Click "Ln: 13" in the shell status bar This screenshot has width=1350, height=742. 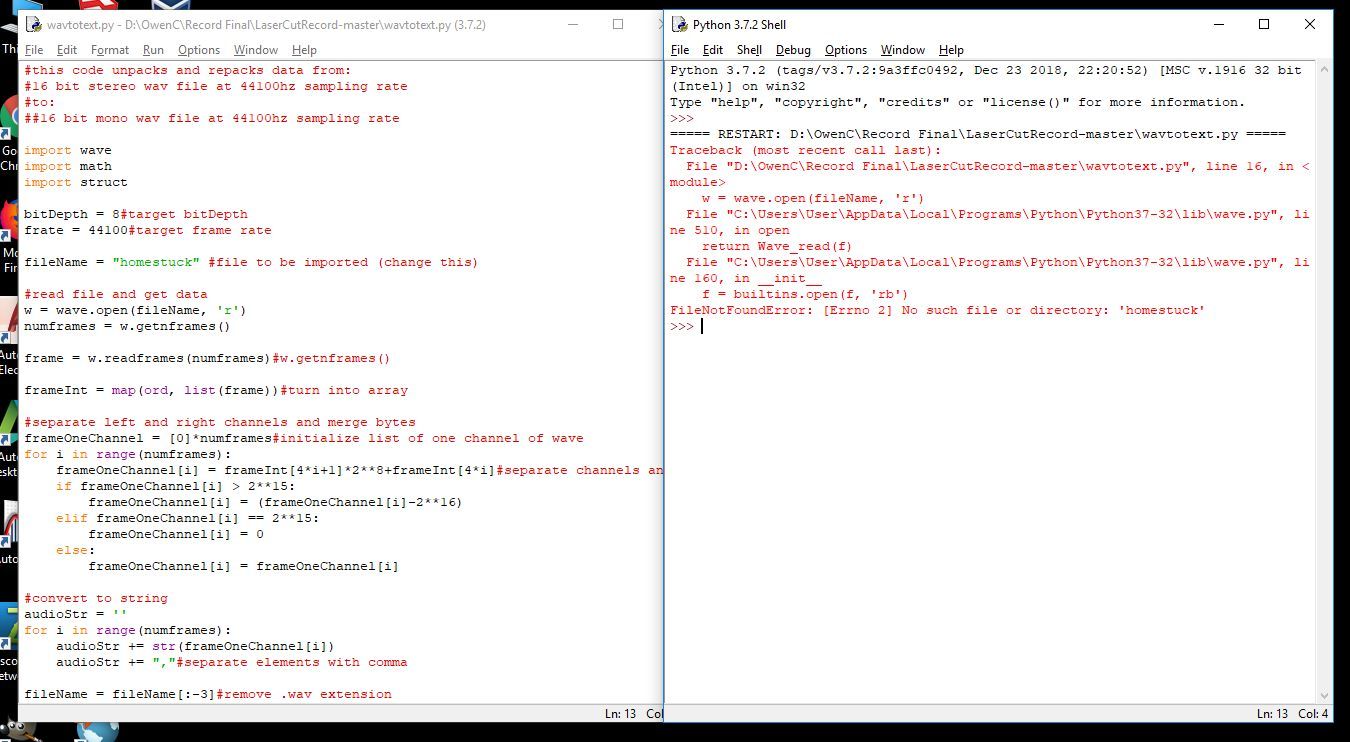1273,714
